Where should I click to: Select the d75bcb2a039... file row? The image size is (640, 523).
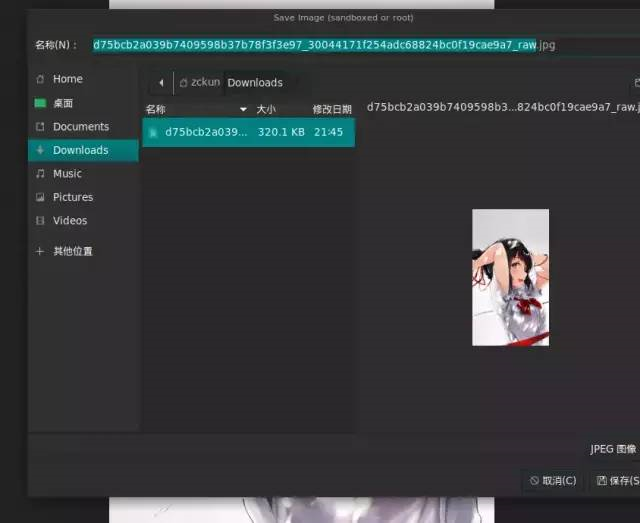point(249,132)
